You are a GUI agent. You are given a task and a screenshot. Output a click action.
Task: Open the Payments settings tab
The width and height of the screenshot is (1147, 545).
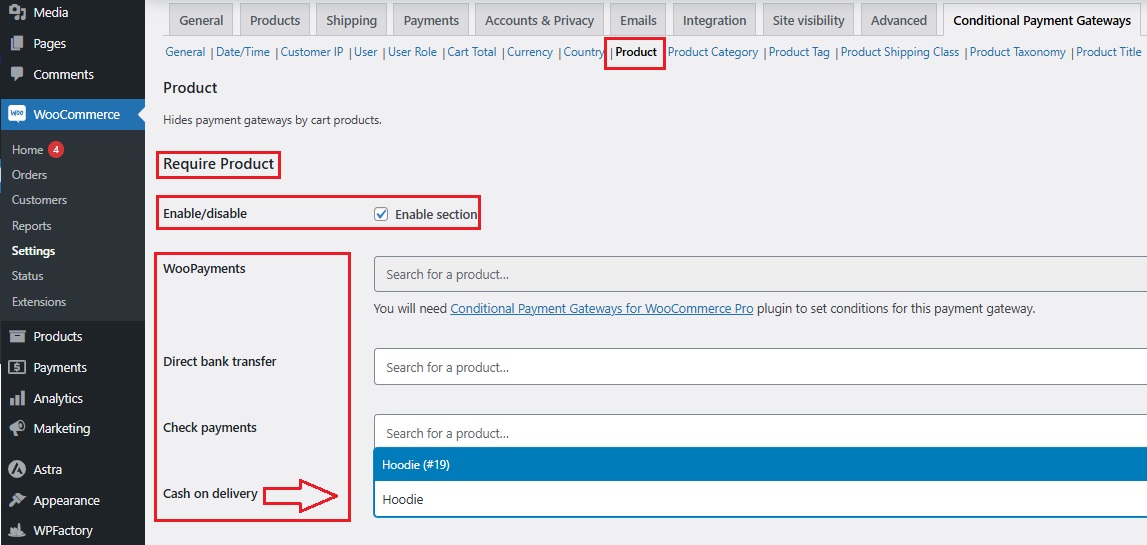(x=431, y=20)
